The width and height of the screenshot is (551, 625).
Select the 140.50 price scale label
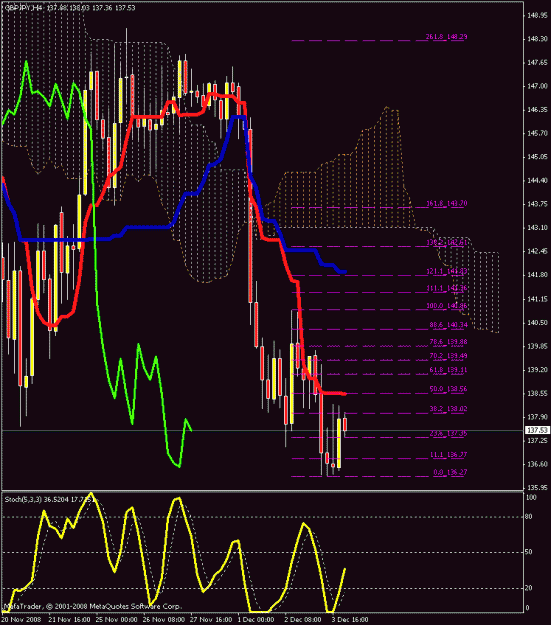[x=537, y=322]
